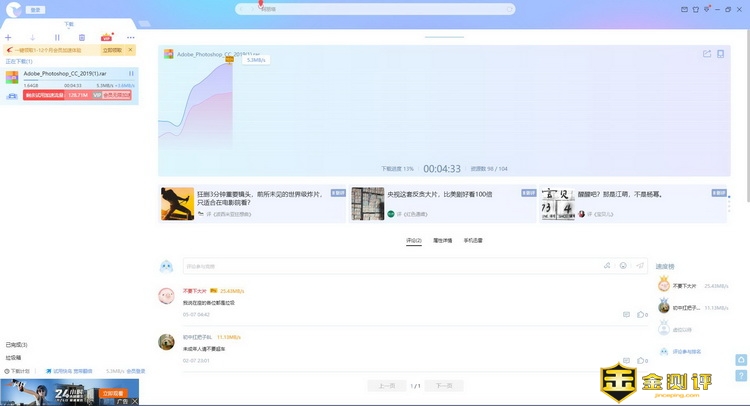Open the three-dots more options menu
Screen dimensions: 750x406
pyautogui.click(x=130, y=37)
